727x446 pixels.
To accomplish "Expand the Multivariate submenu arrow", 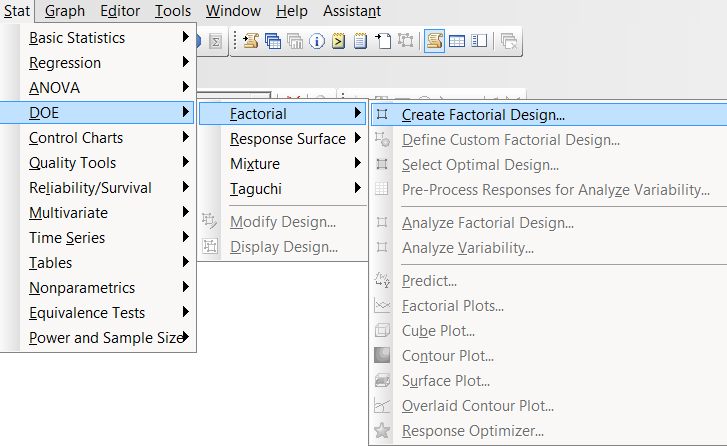I will click(x=185, y=212).
